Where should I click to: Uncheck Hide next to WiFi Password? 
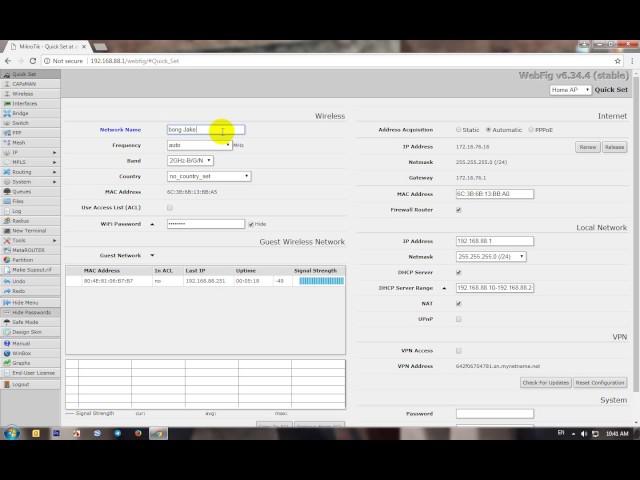point(251,224)
